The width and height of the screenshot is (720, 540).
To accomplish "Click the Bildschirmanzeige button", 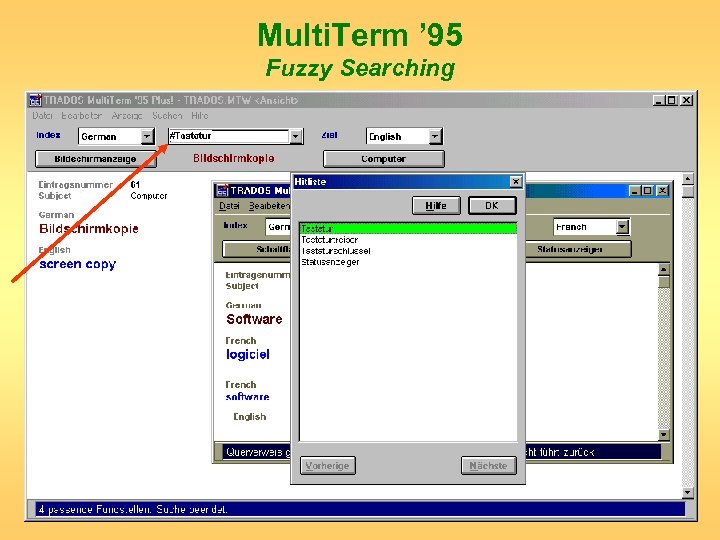I will click(96, 159).
